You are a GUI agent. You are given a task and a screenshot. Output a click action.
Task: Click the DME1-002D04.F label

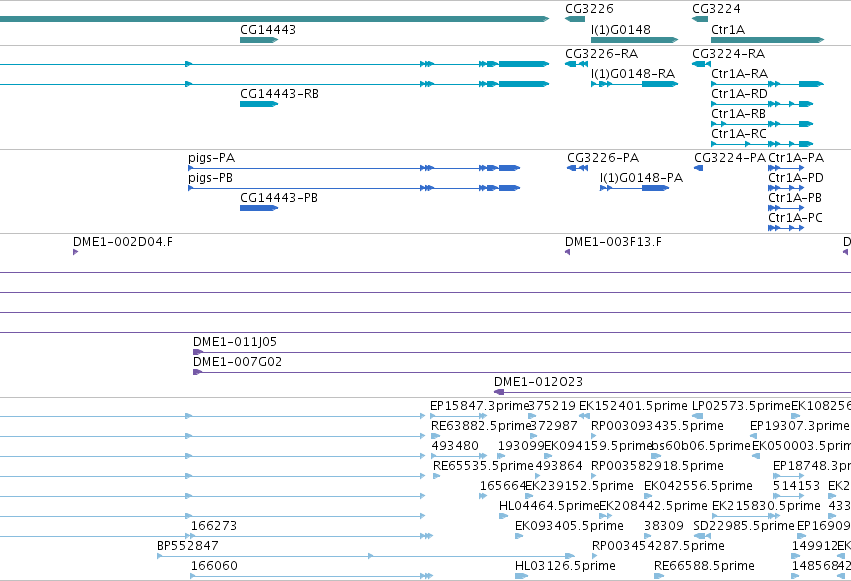(x=123, y=242)
